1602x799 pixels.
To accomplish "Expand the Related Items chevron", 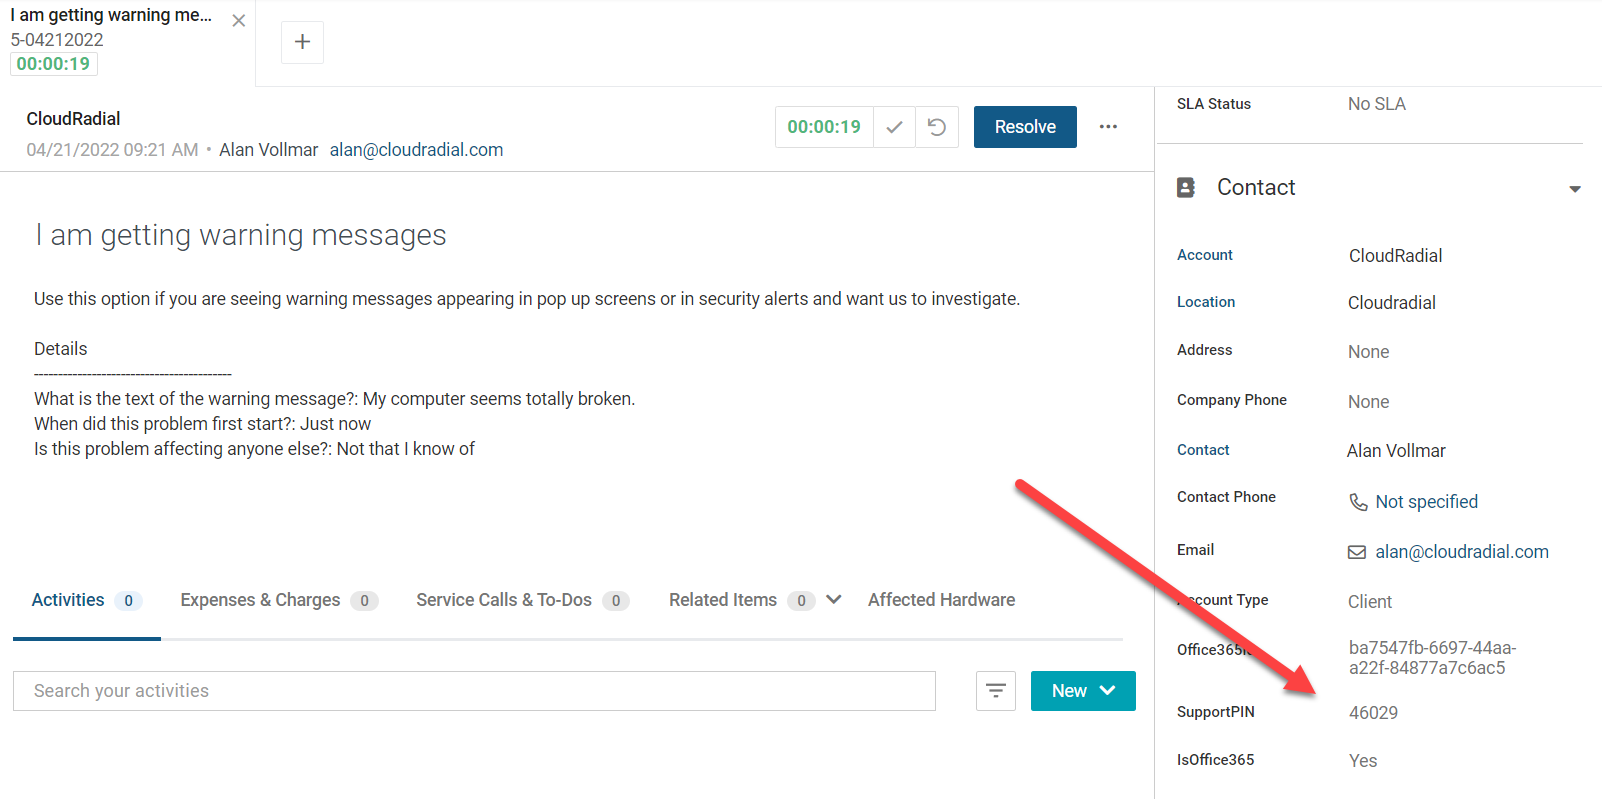I will (834, 600).
